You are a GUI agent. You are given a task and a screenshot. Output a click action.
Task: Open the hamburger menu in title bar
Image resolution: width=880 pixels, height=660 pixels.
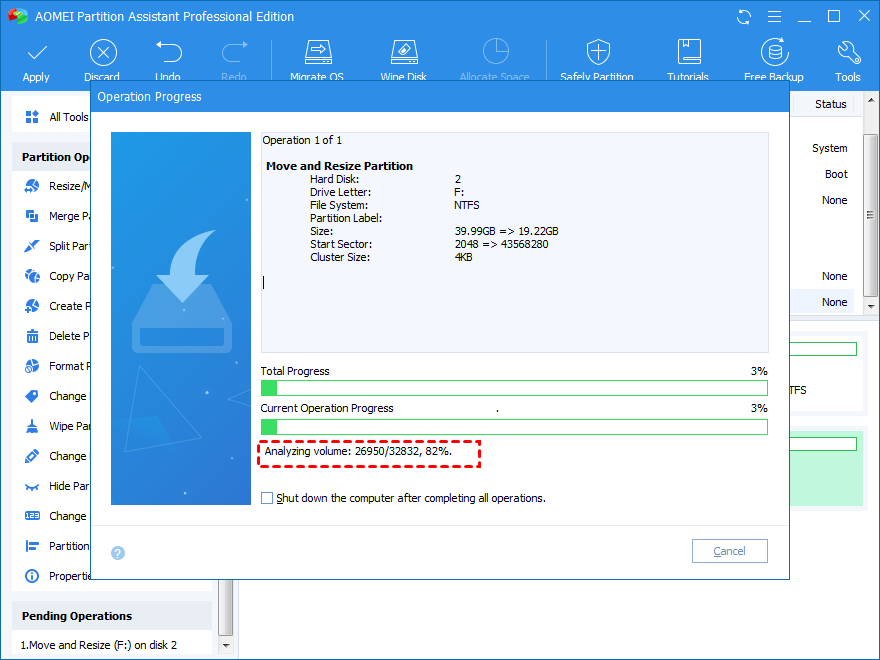(x=774, y=17)
